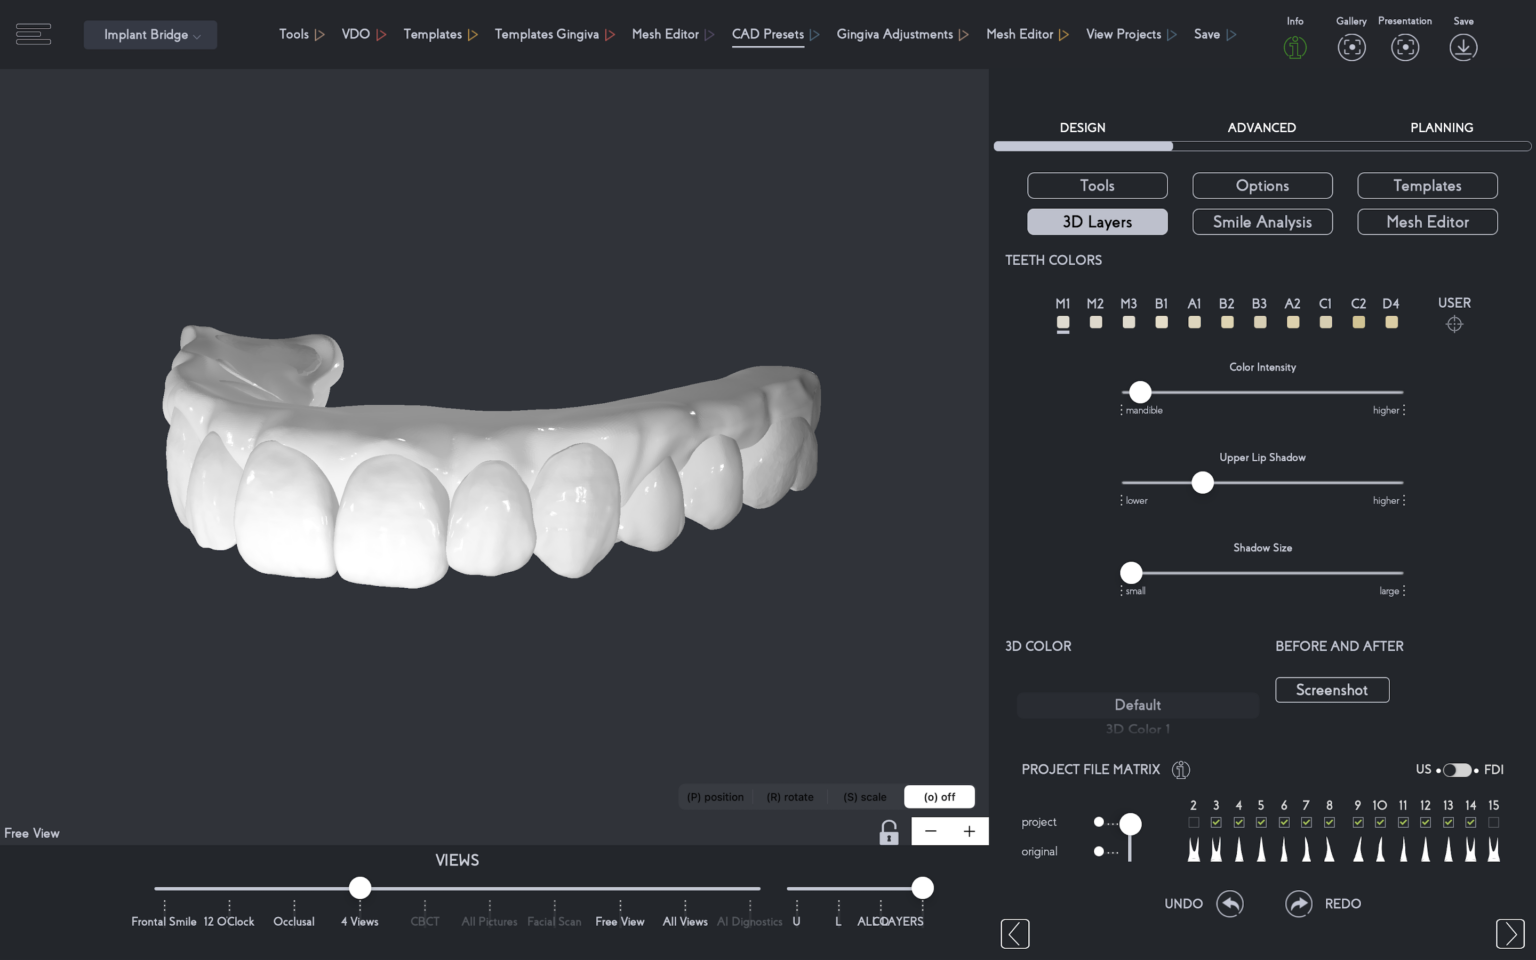Screen dimensions: 1536x960
Task: Click the Undo arrow icon
Action: (1229, 903)
